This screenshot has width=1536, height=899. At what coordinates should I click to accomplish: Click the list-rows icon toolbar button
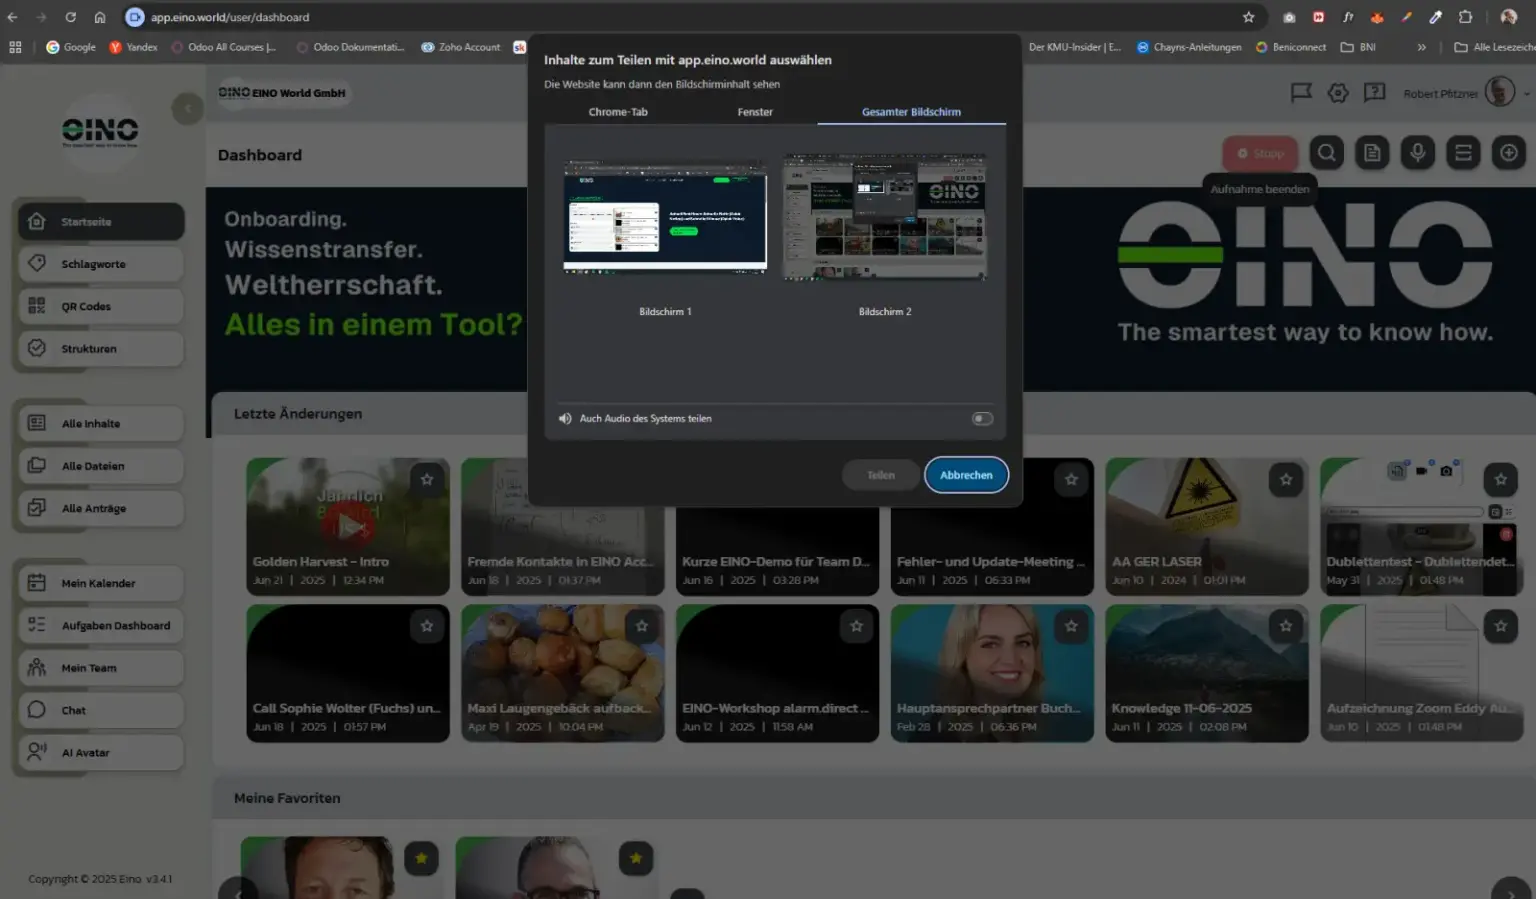tap(1463, 153)
